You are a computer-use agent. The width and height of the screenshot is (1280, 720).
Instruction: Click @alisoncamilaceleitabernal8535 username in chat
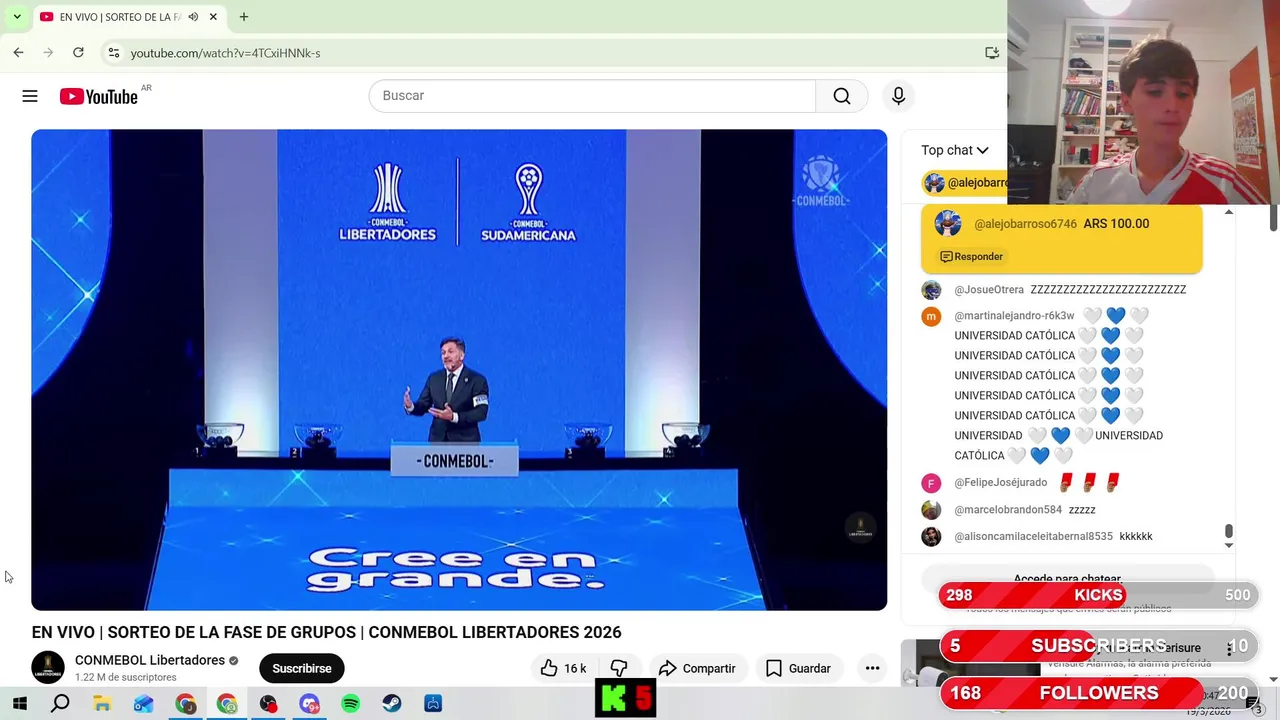point(1033,537)
